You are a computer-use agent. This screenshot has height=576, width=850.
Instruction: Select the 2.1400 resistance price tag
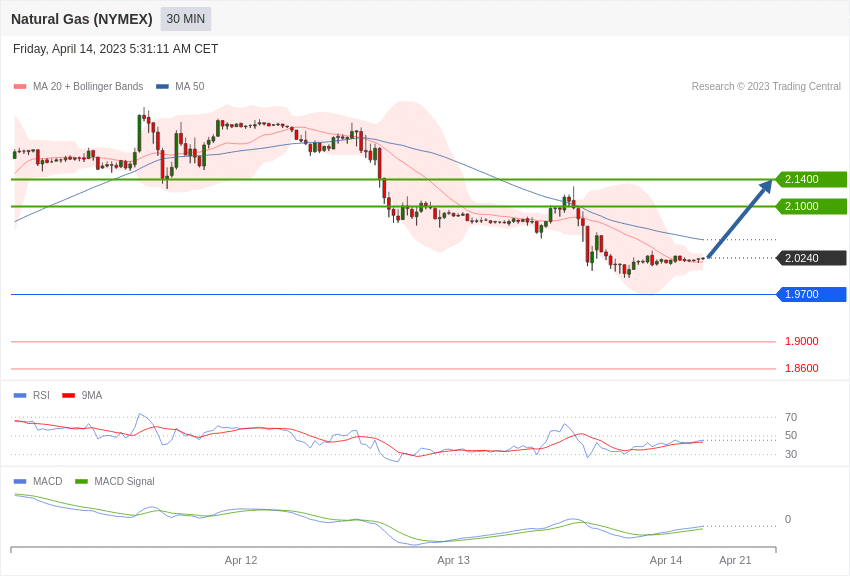[812, 179]
